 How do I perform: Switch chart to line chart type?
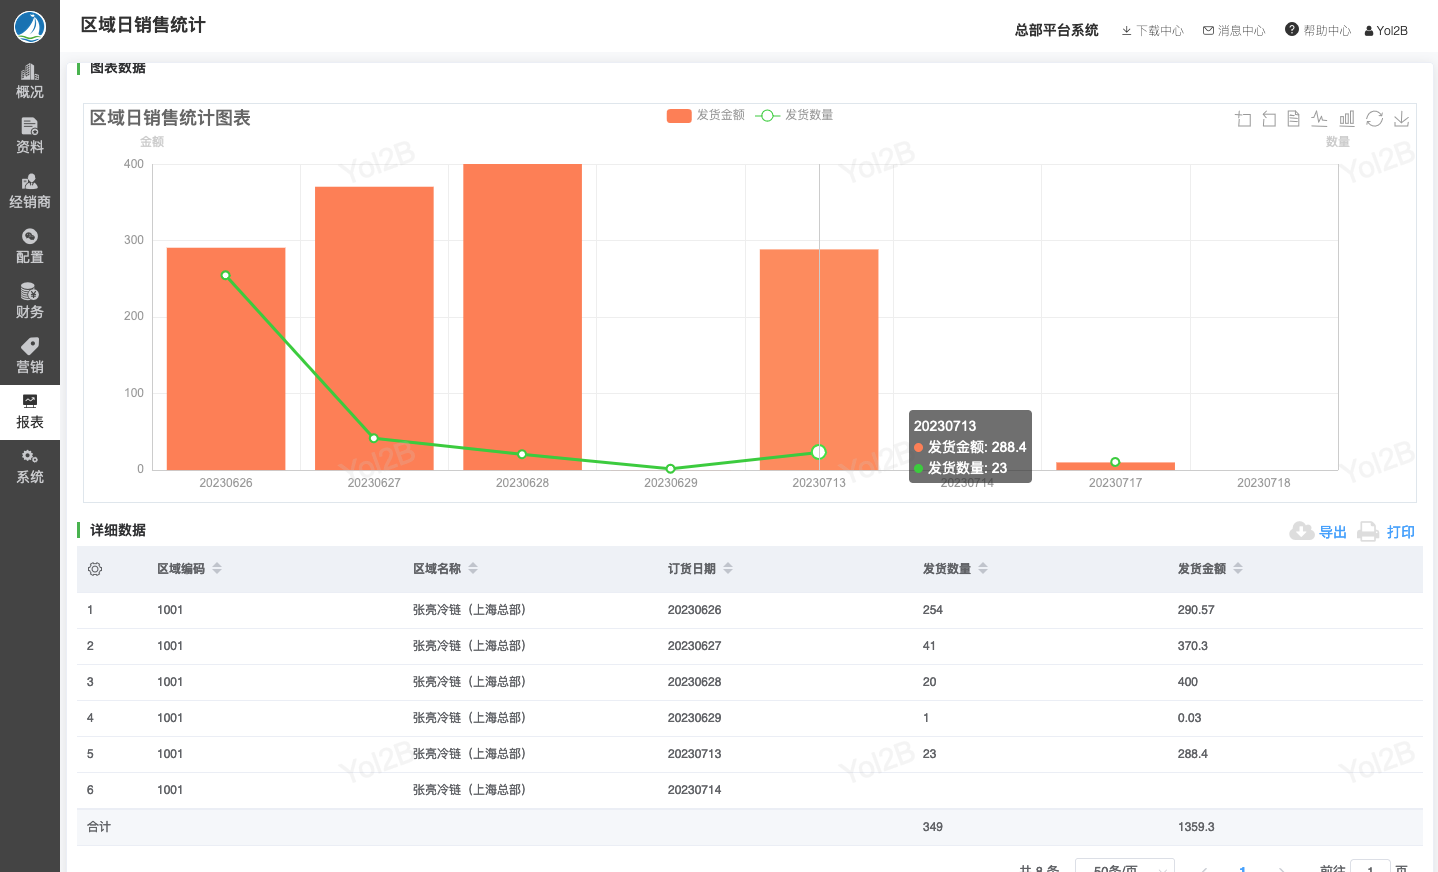(1320, 119)
